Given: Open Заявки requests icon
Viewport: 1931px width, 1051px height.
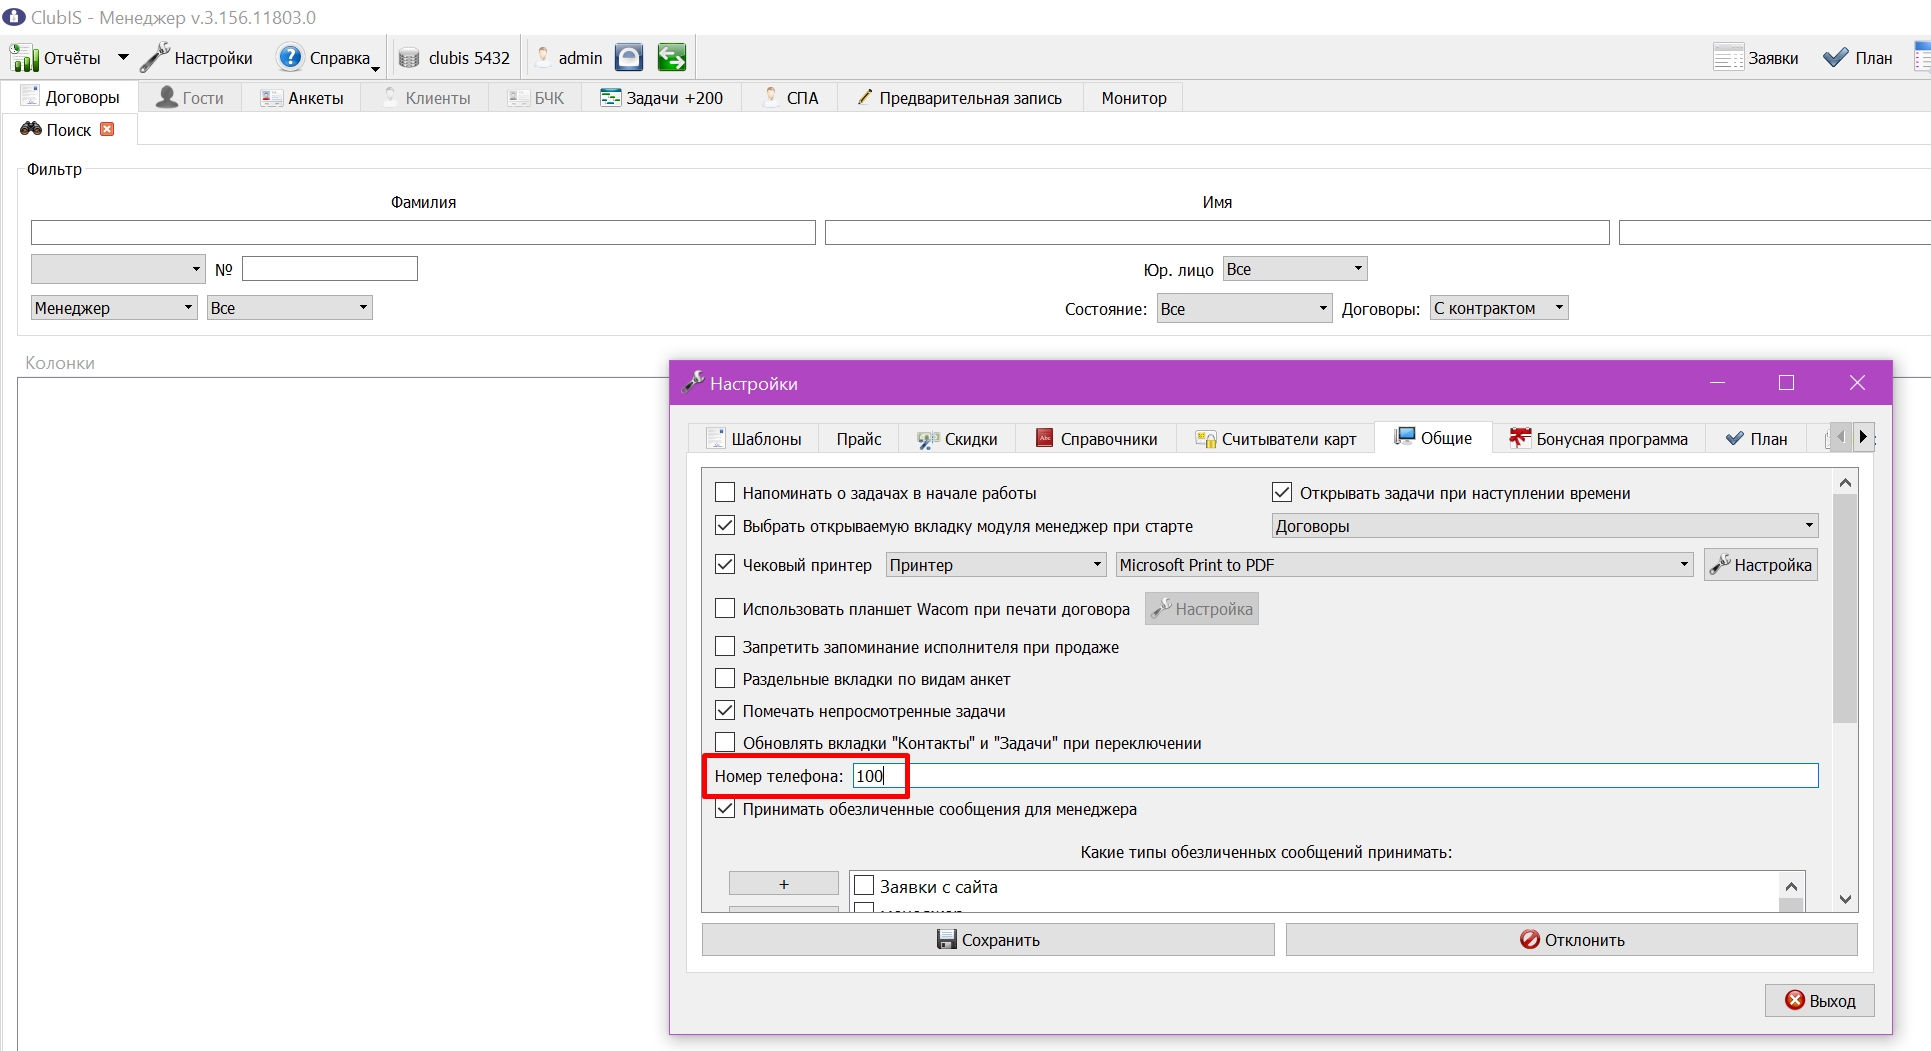Looking at the screenshot, I should 1728,58.
